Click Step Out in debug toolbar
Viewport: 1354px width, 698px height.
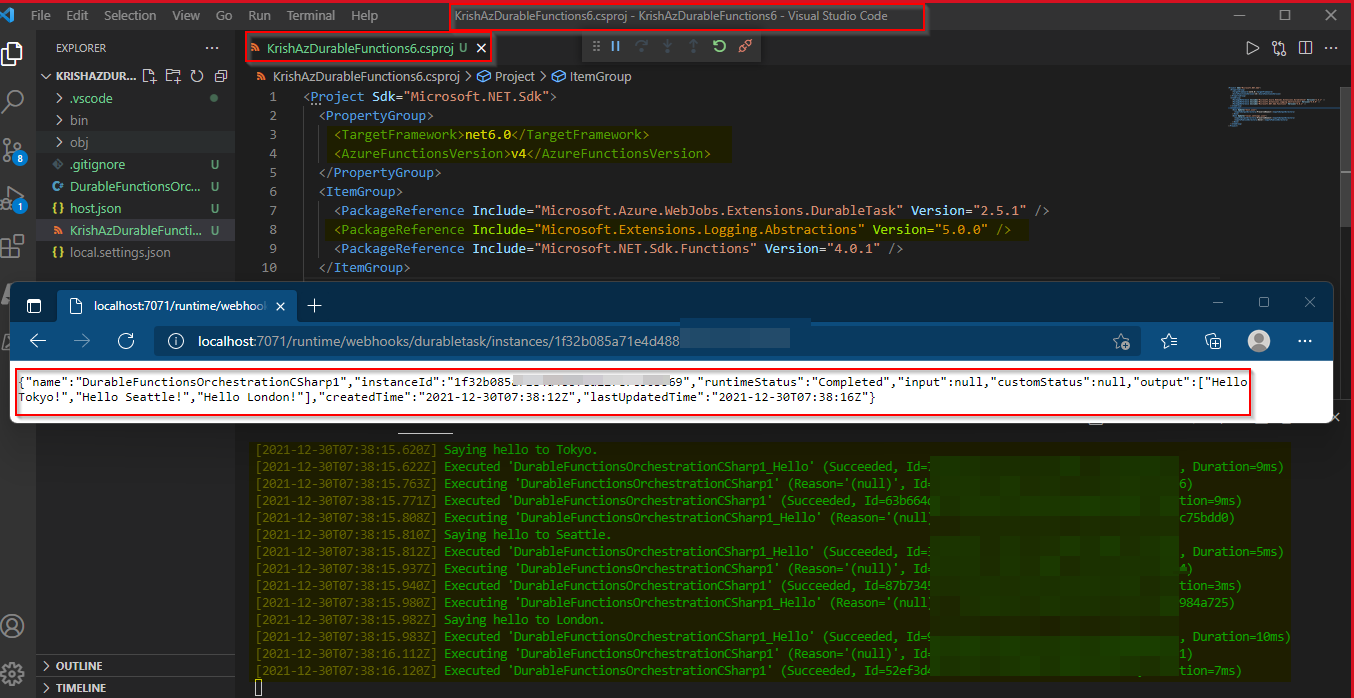point(693,47)
